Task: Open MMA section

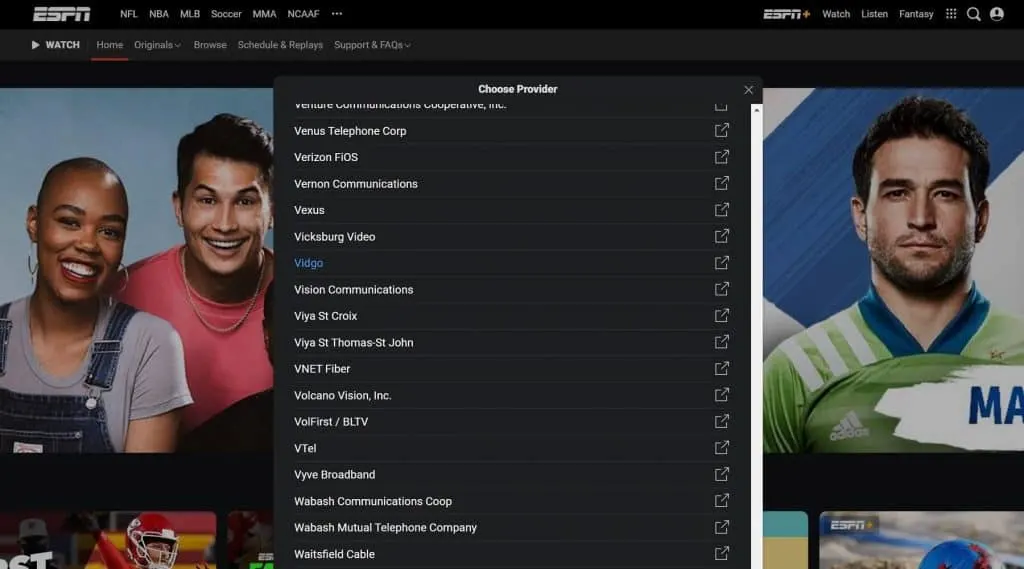Action: [264, 14]
